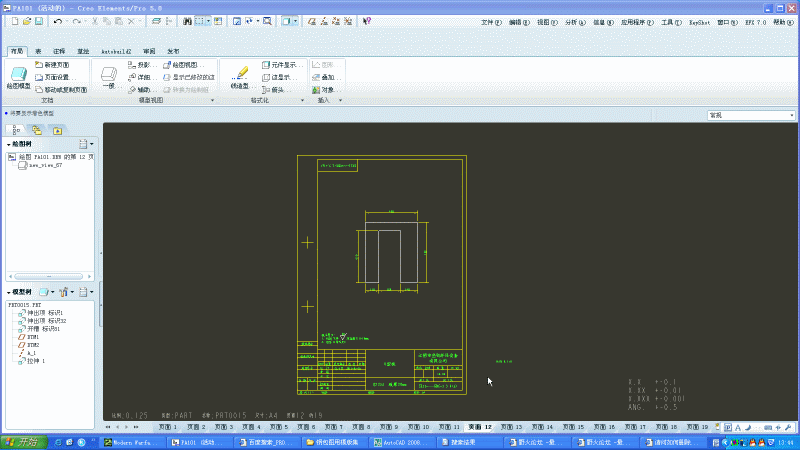Expand the Insert group arrow

coord(340,101)
